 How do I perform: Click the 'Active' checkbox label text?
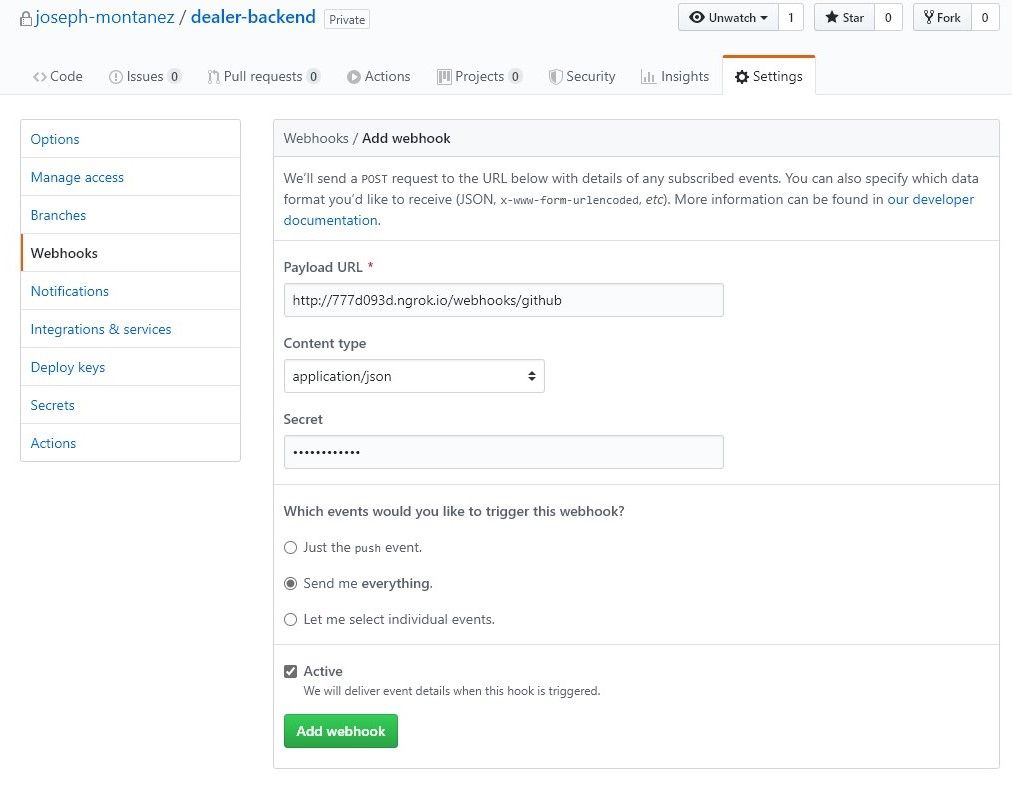323,672
